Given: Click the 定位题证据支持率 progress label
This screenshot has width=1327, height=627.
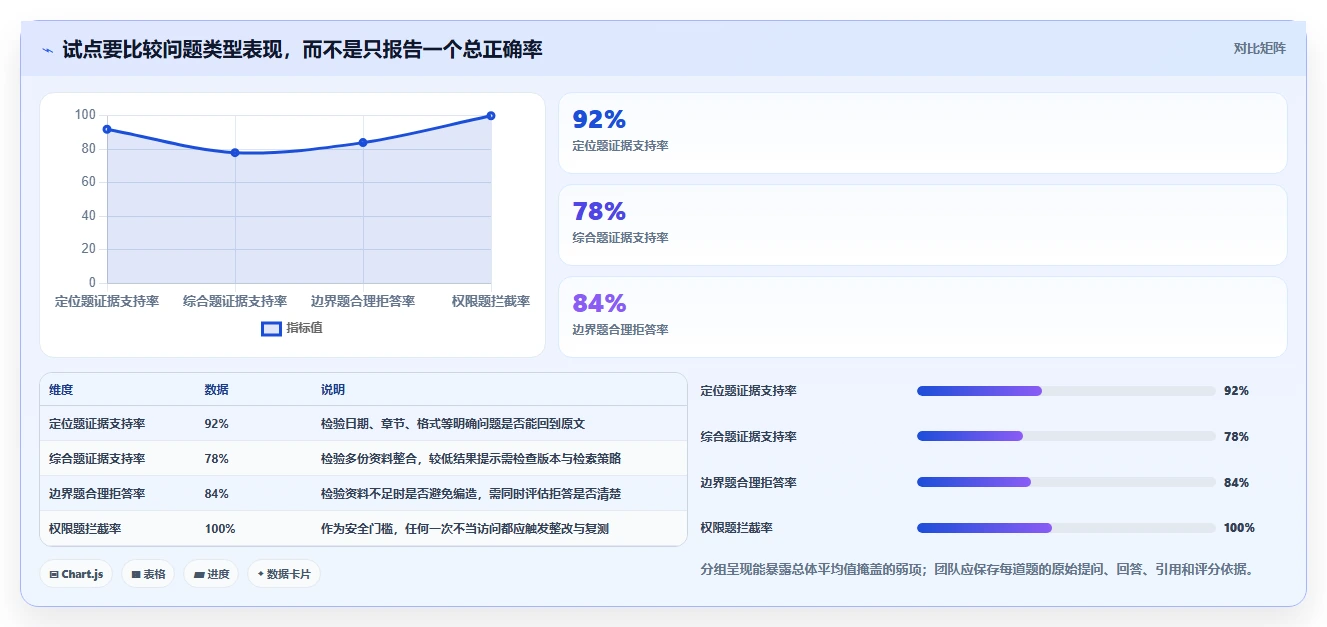Looking at the screenshot, I should (x=749, y=391).
